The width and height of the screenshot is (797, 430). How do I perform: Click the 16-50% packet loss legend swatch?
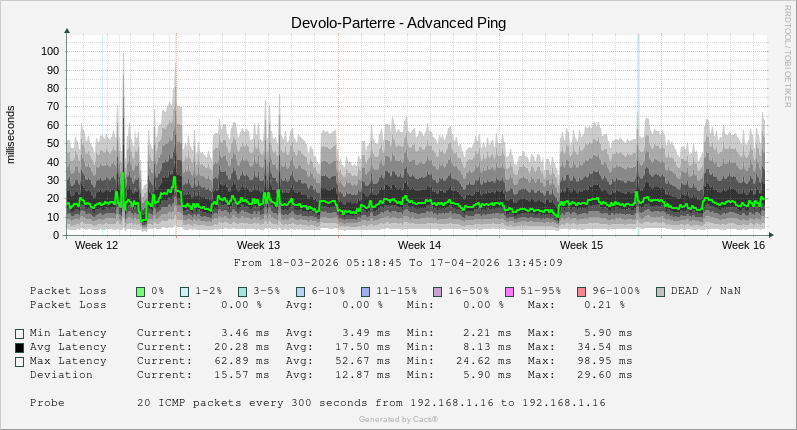tap(437, 291)
